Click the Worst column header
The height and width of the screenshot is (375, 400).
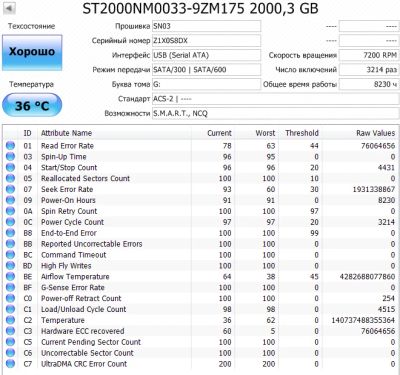[265, 133]
